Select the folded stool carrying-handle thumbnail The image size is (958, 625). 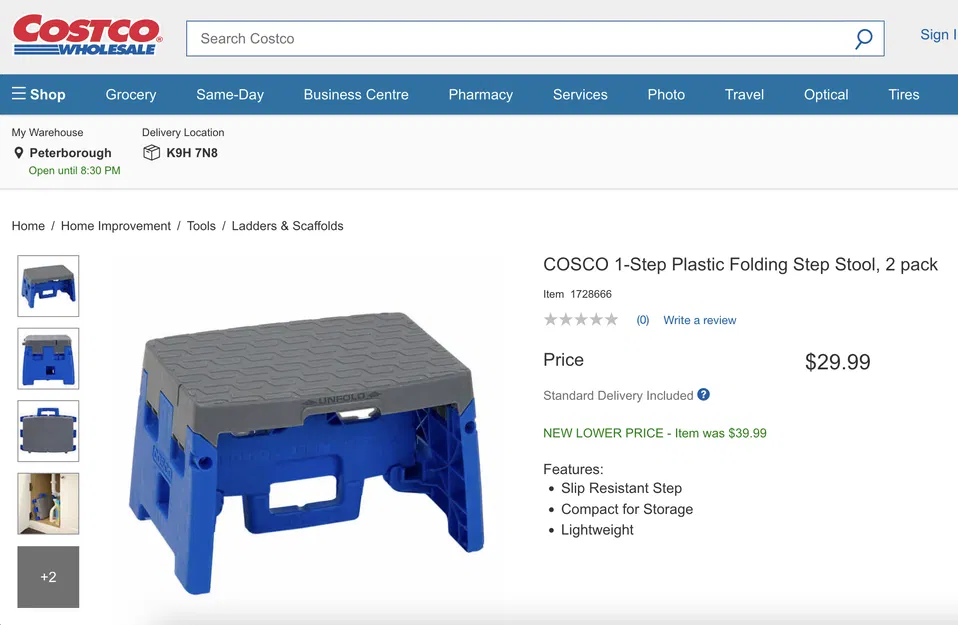(48, 431)
